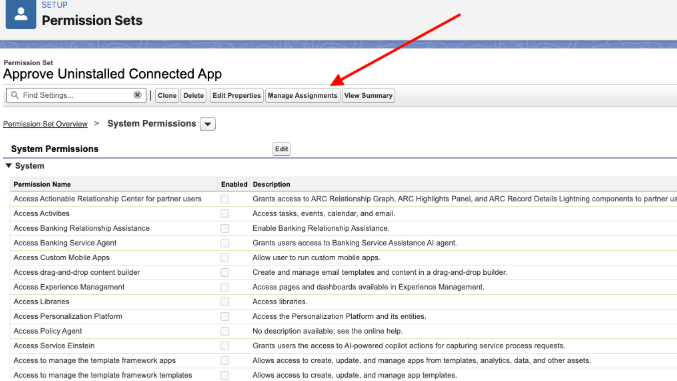The width and height of the screenshot is (677, 381).
Task: Select the 'Access Policy Agent' permission name
Action: [x=48, y=331]
